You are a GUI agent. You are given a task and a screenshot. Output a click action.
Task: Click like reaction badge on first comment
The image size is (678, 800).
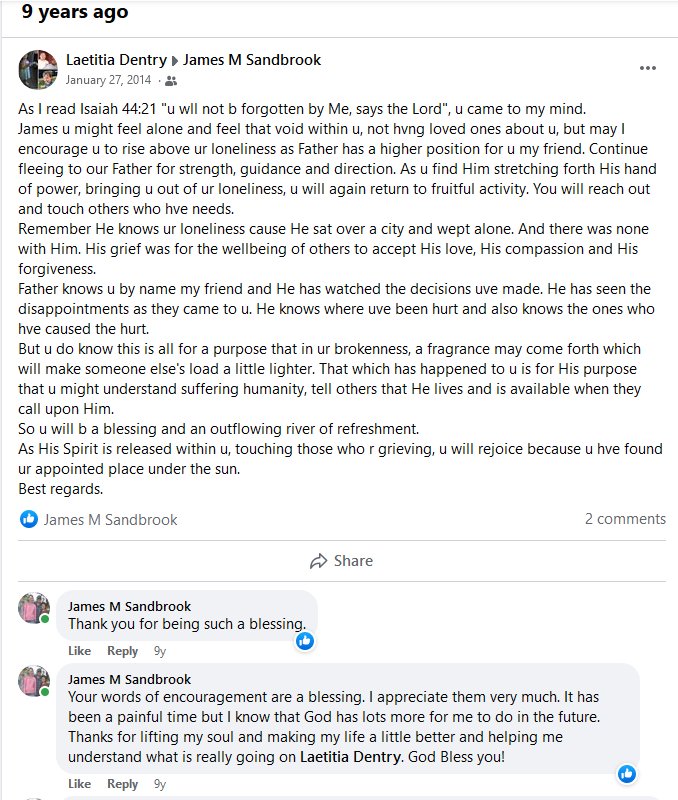pyautogui.click(x=305, y=640)
